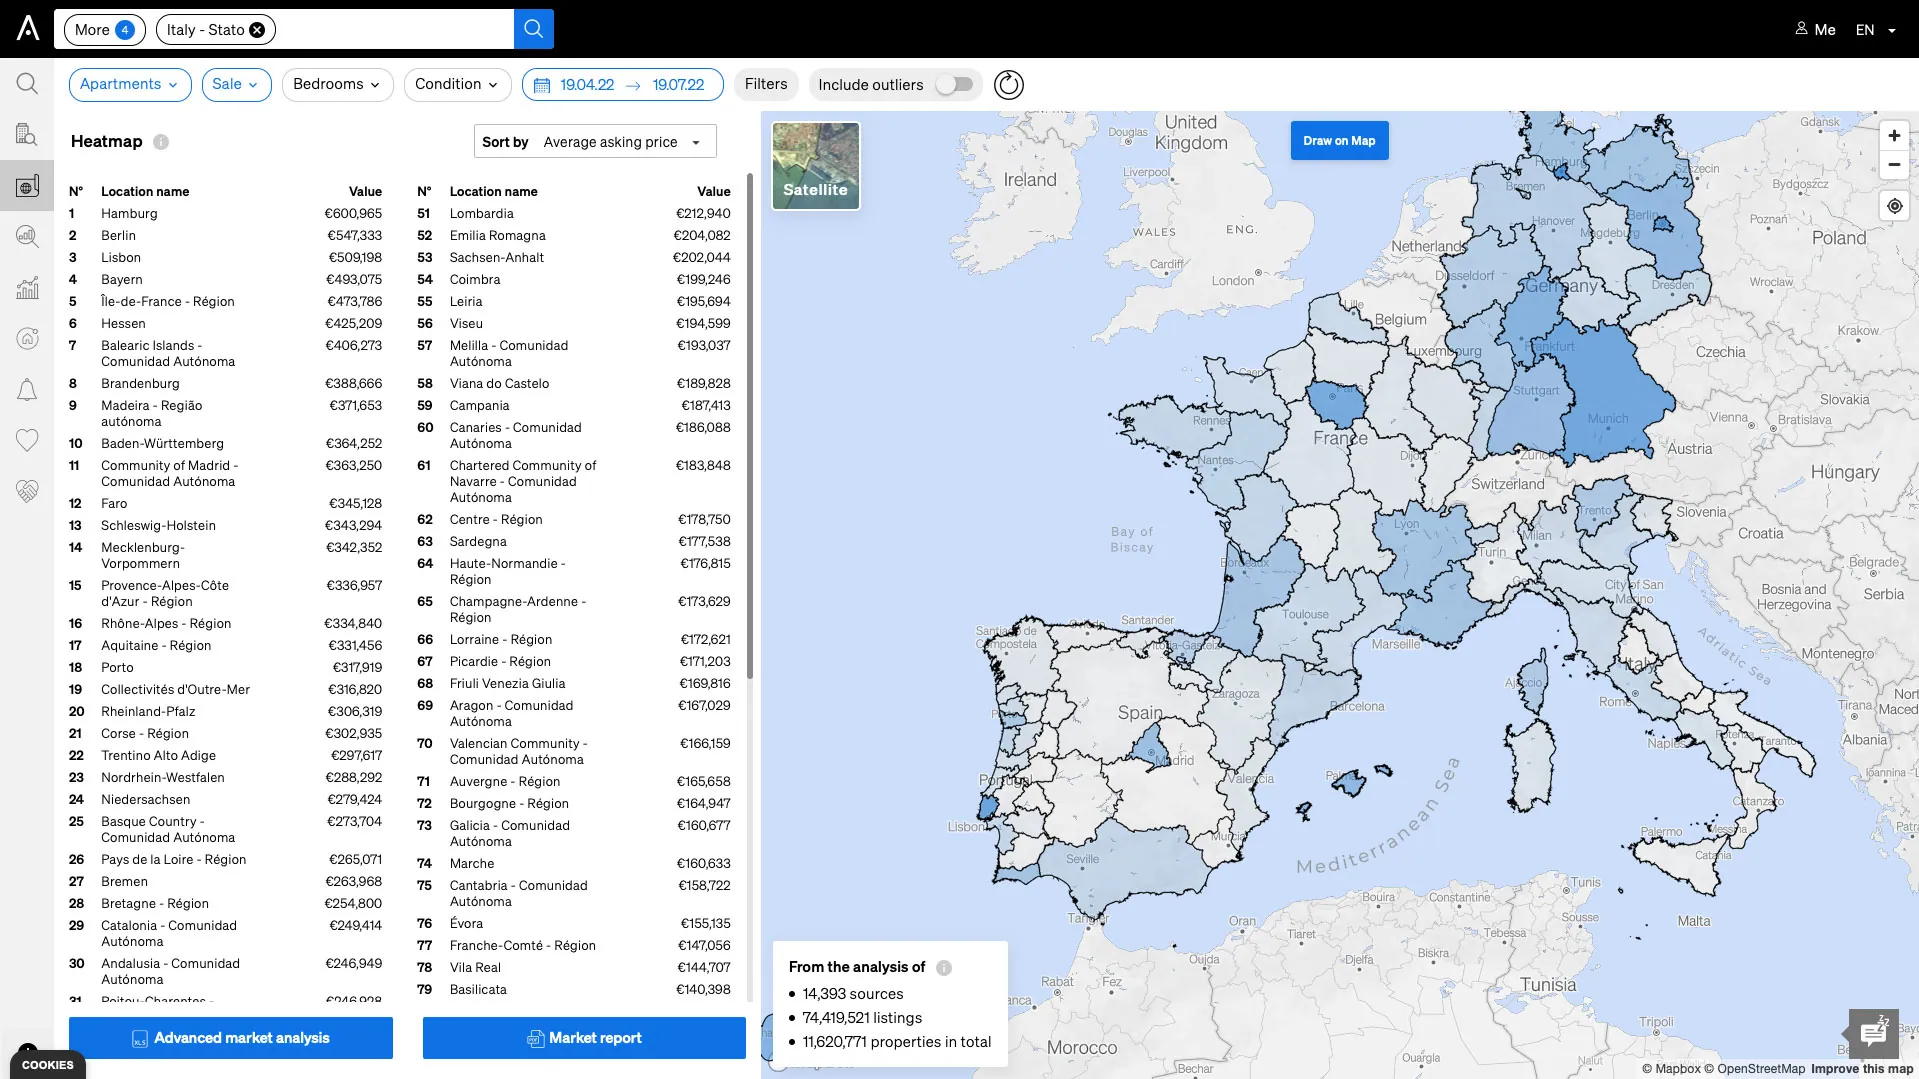
Task: Click the Filters button
Action: point(766,85)
